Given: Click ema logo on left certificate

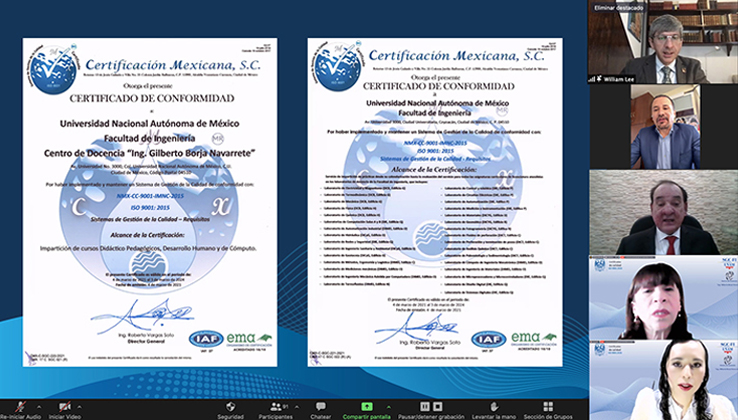Looking at the screenshot, I should coord(249,338).
